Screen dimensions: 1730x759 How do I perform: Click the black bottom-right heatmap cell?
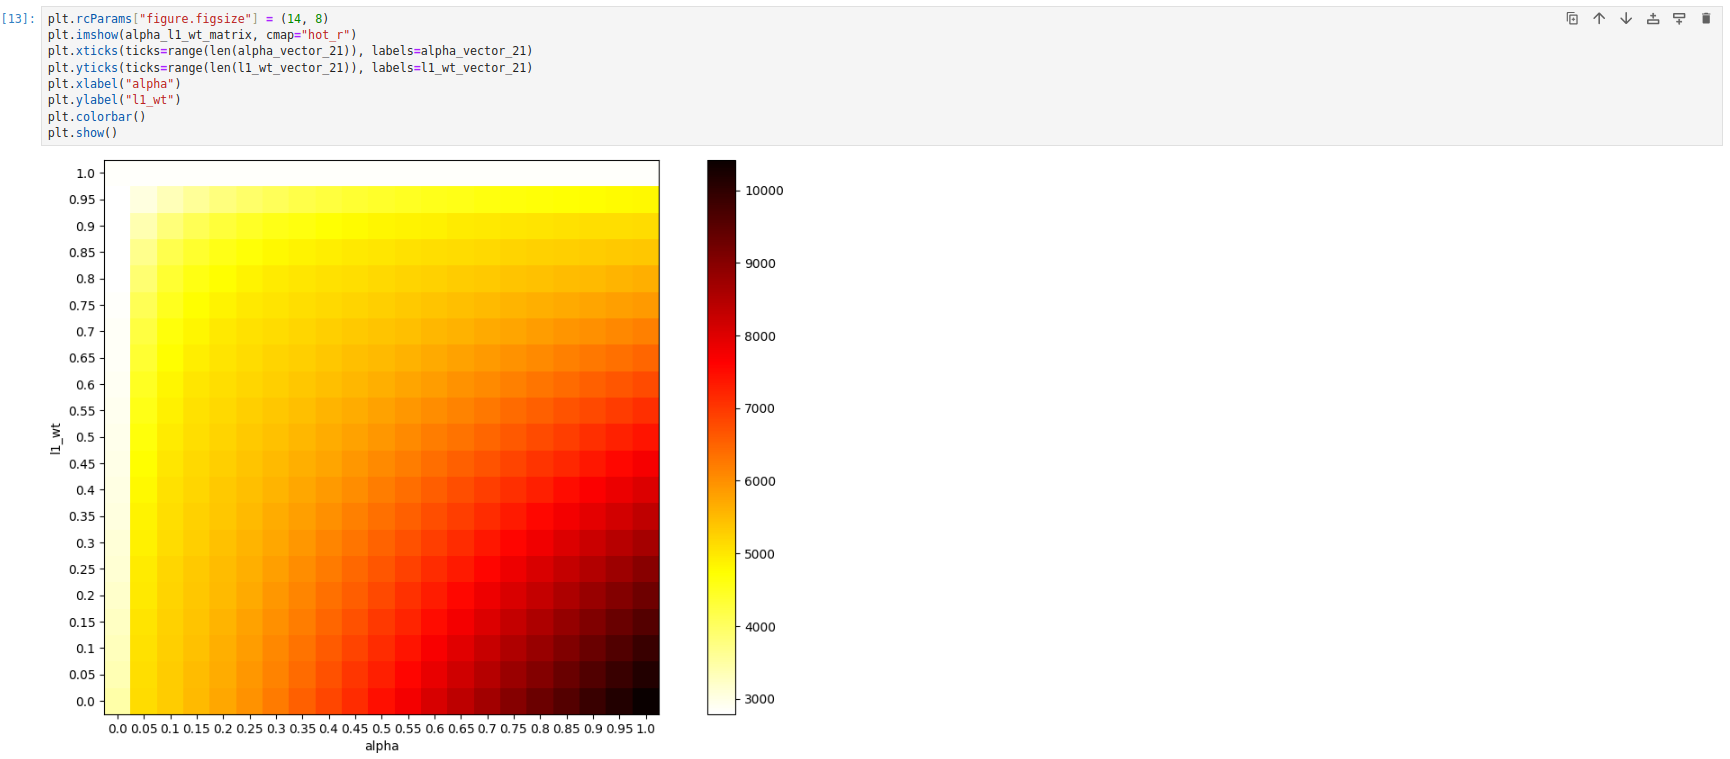pos(646,701)
